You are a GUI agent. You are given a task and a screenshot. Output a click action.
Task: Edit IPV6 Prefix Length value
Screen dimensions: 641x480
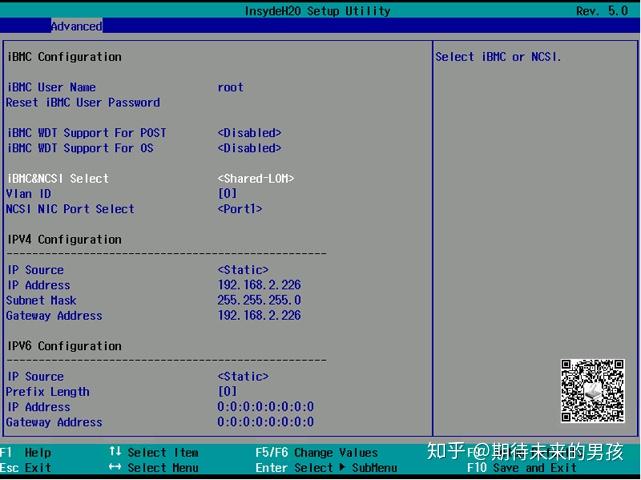(227, 392)
